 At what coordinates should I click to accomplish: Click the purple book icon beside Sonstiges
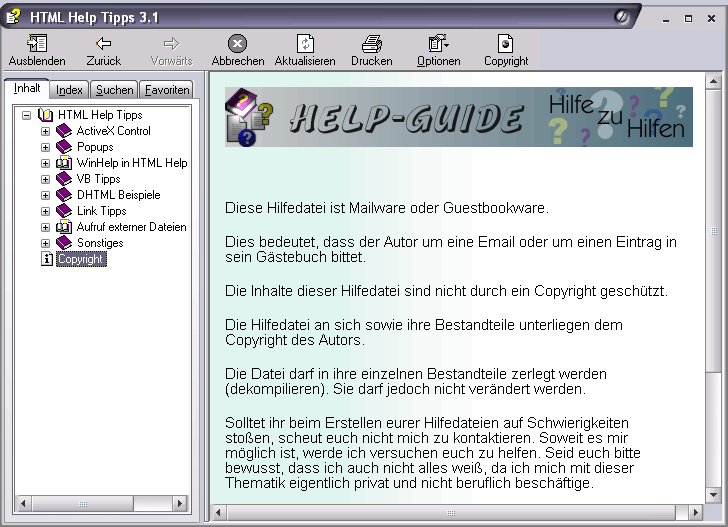click(64, 243)
